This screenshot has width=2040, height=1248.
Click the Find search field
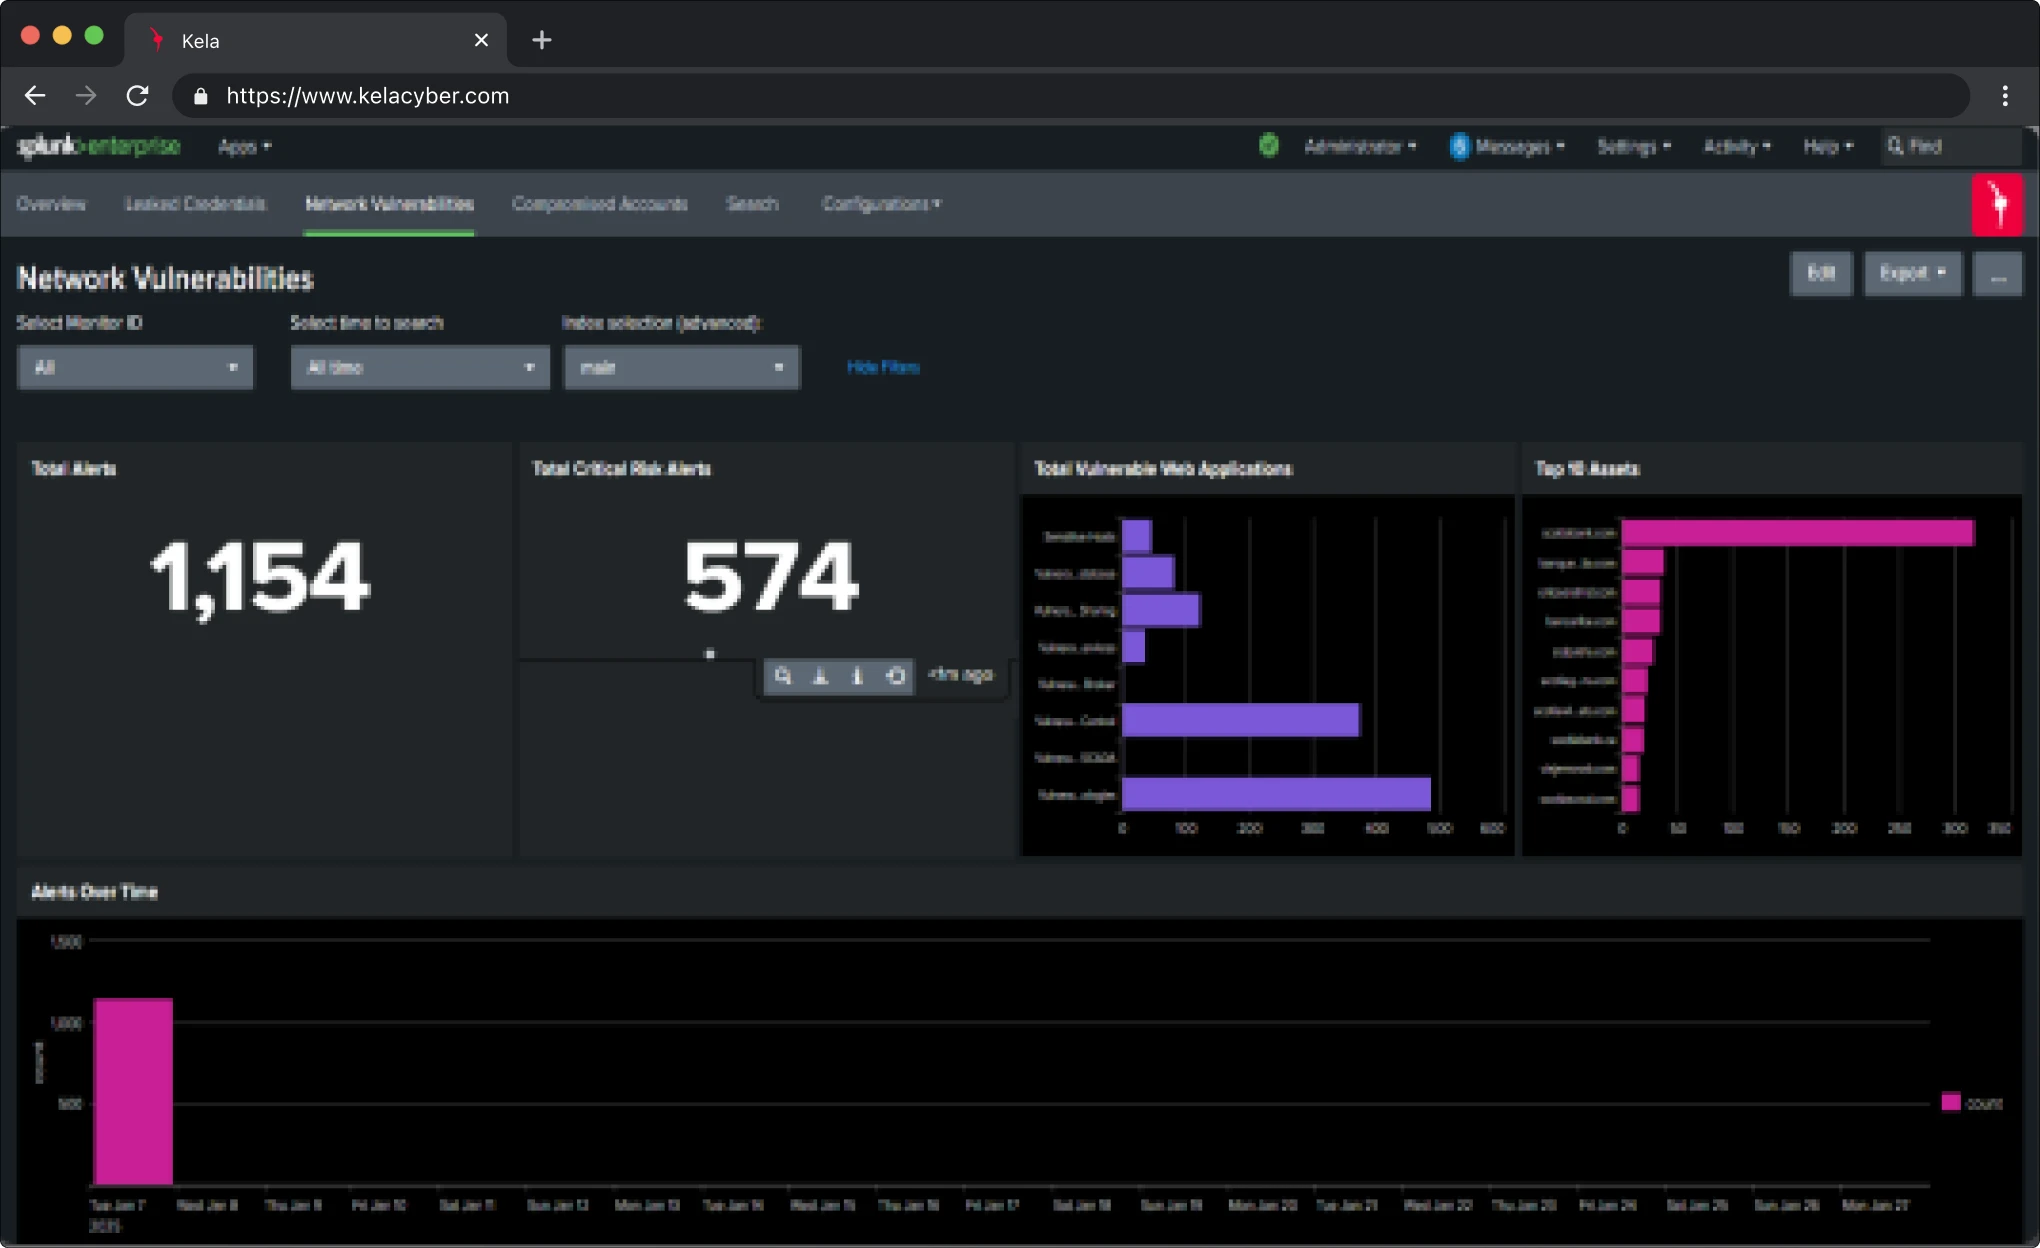click(1950, 147)
